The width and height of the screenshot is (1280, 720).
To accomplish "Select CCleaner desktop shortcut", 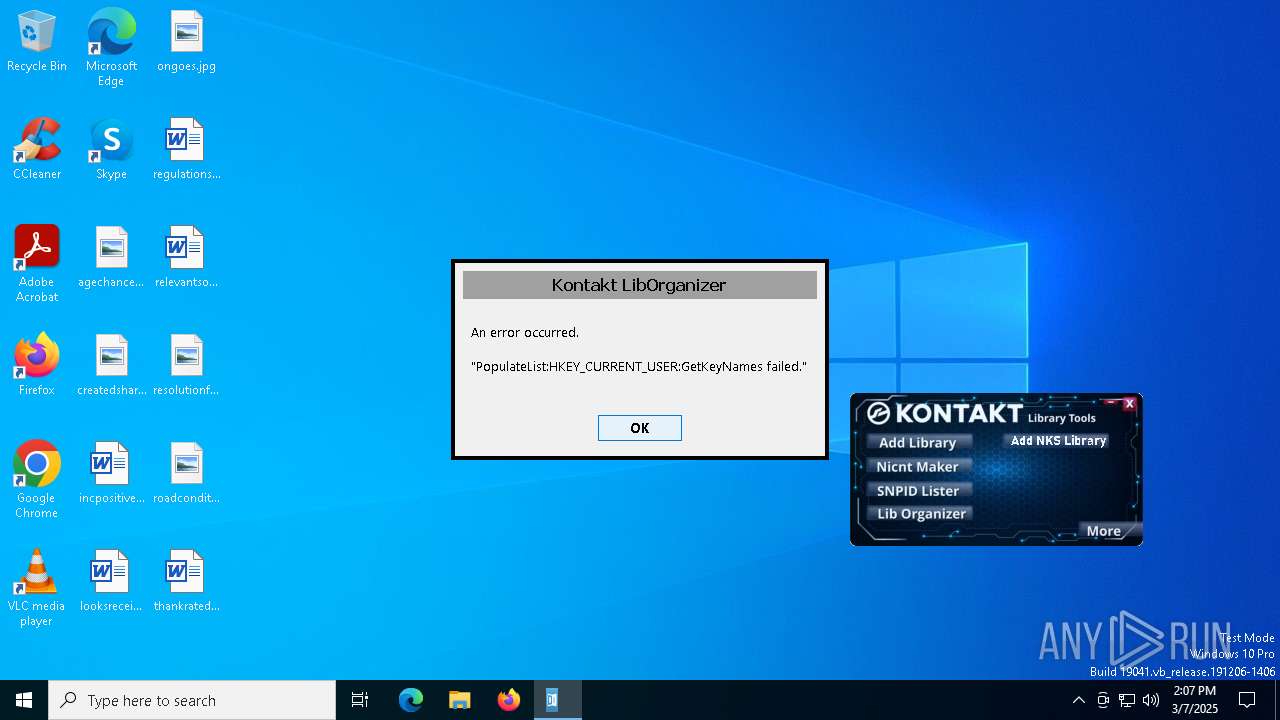I will click(37, 150).
